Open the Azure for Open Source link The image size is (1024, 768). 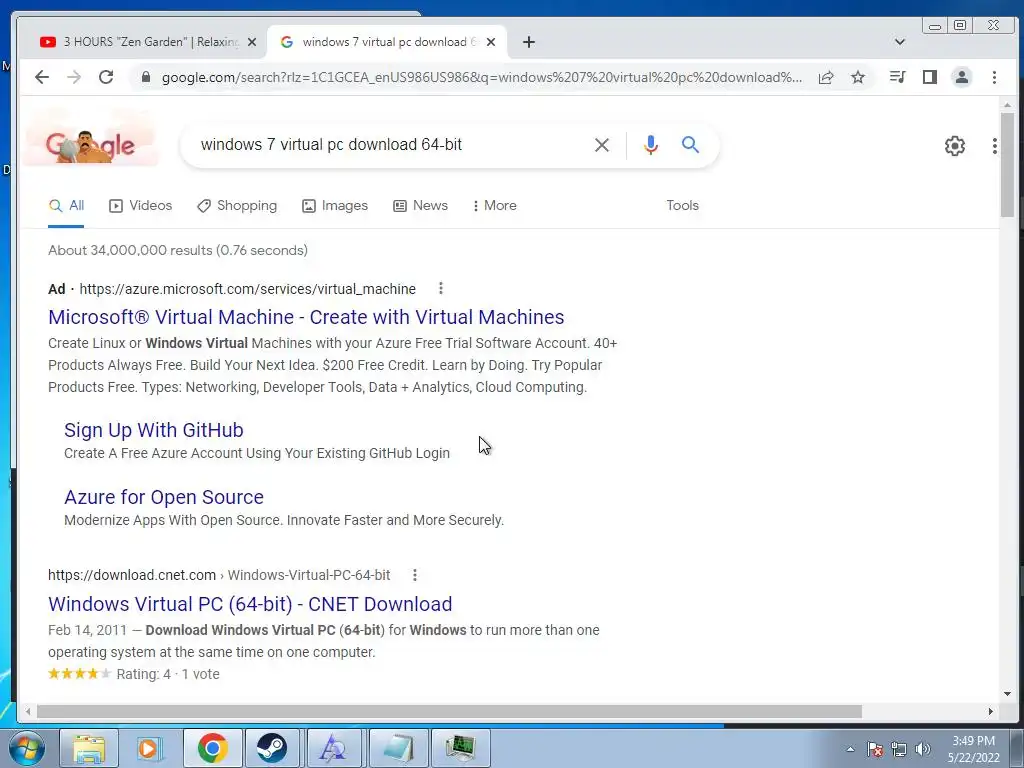164,497
